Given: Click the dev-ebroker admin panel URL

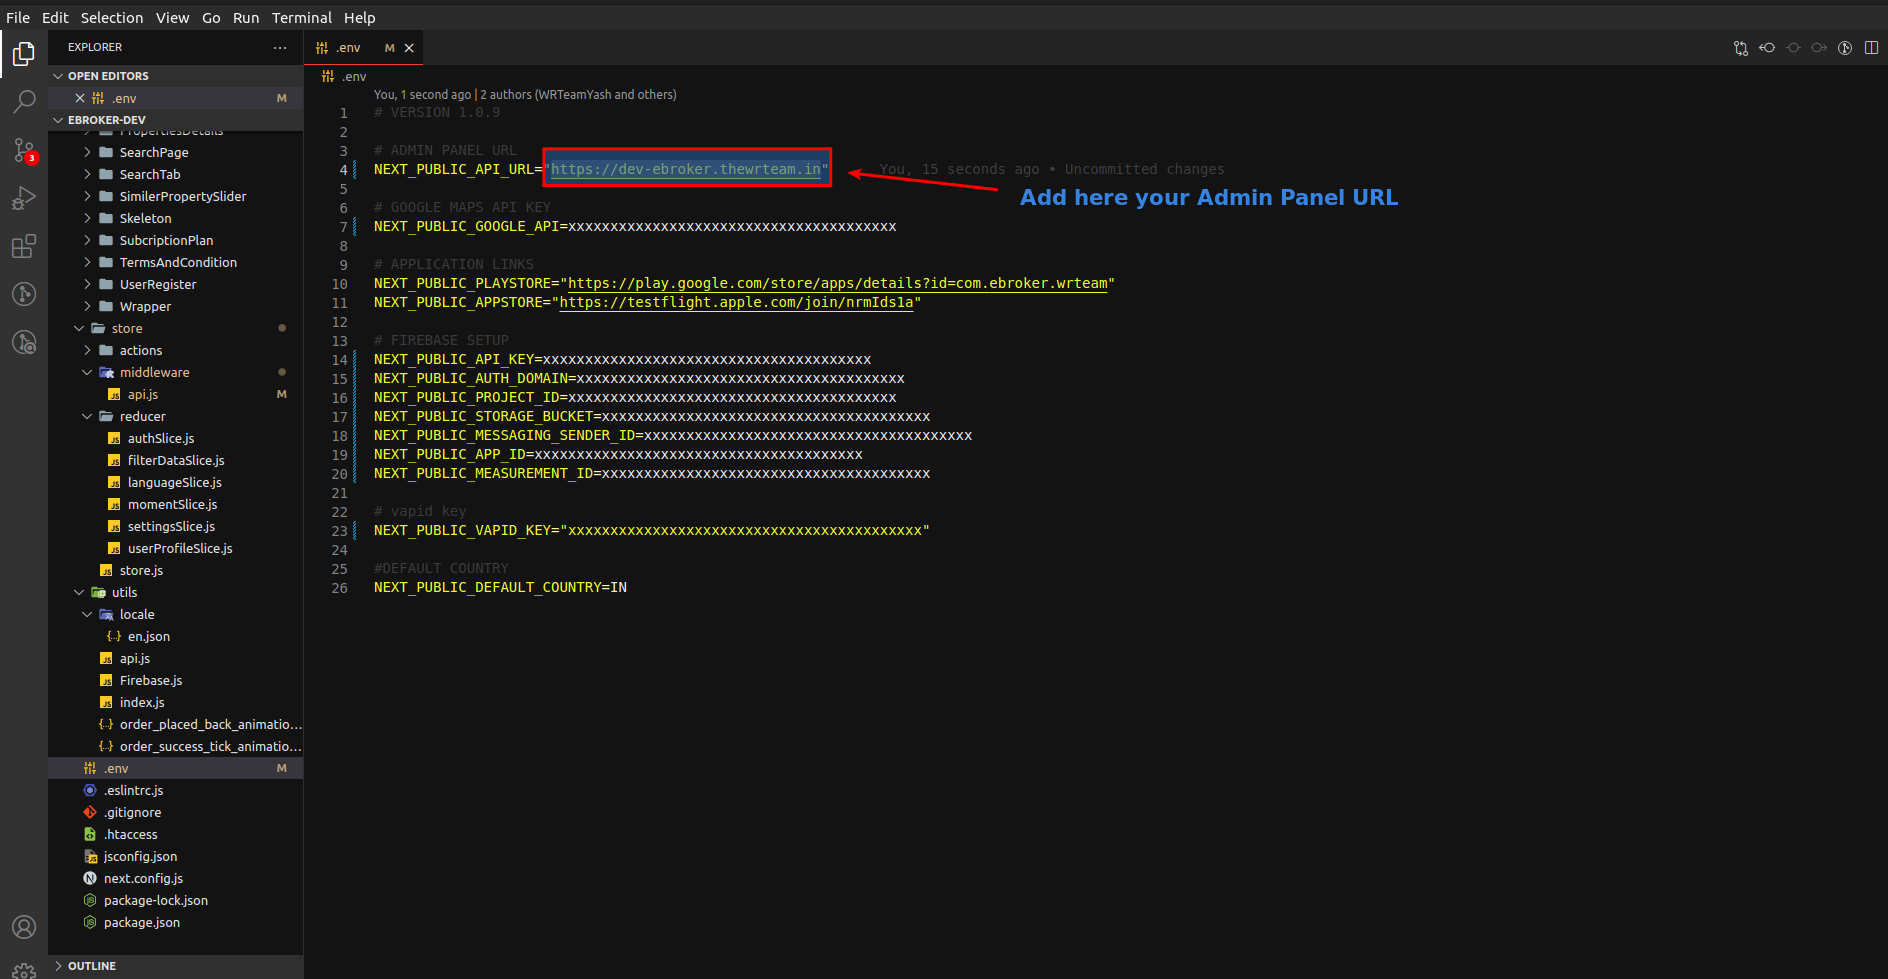Looking at the screenshot, I should 686,169.
